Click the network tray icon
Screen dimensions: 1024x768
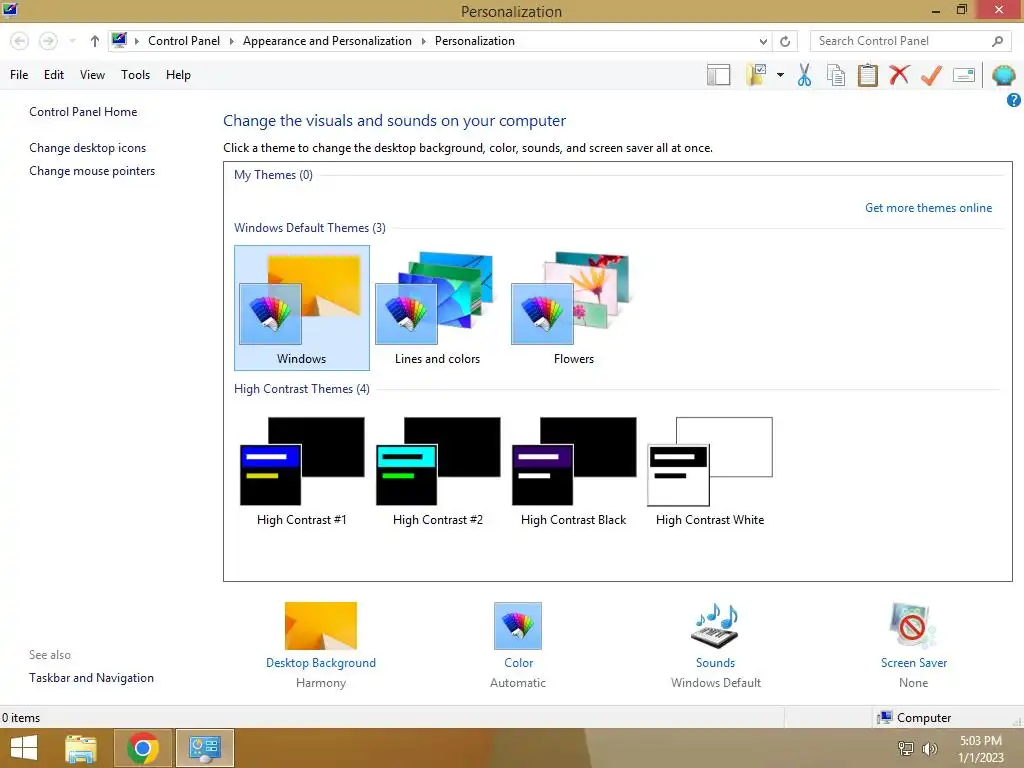[x=906, y=749]
